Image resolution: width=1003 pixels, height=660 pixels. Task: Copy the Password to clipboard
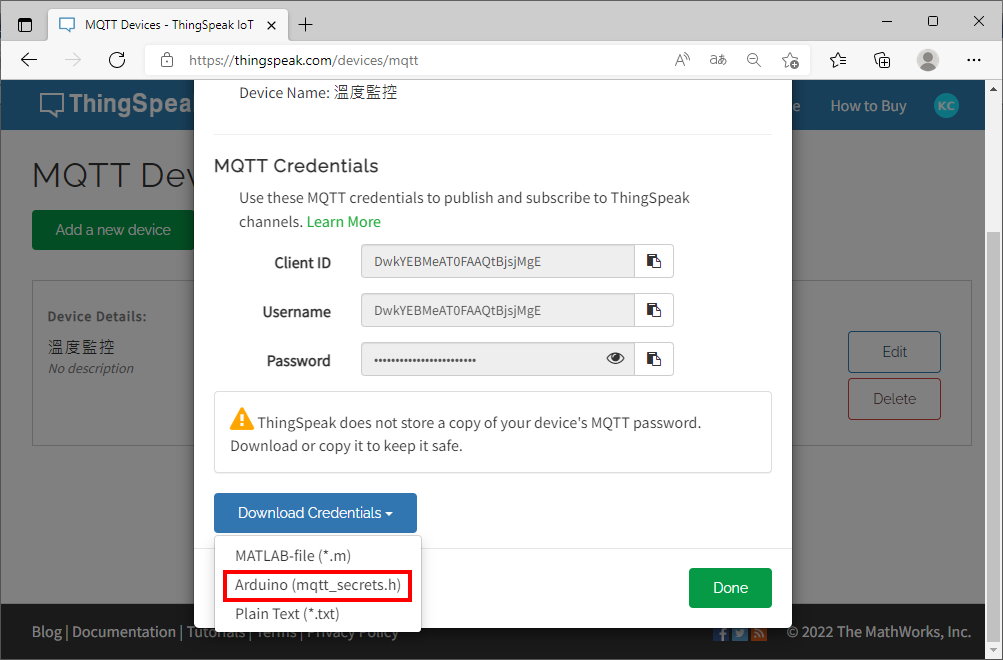[x=654, y=359]
